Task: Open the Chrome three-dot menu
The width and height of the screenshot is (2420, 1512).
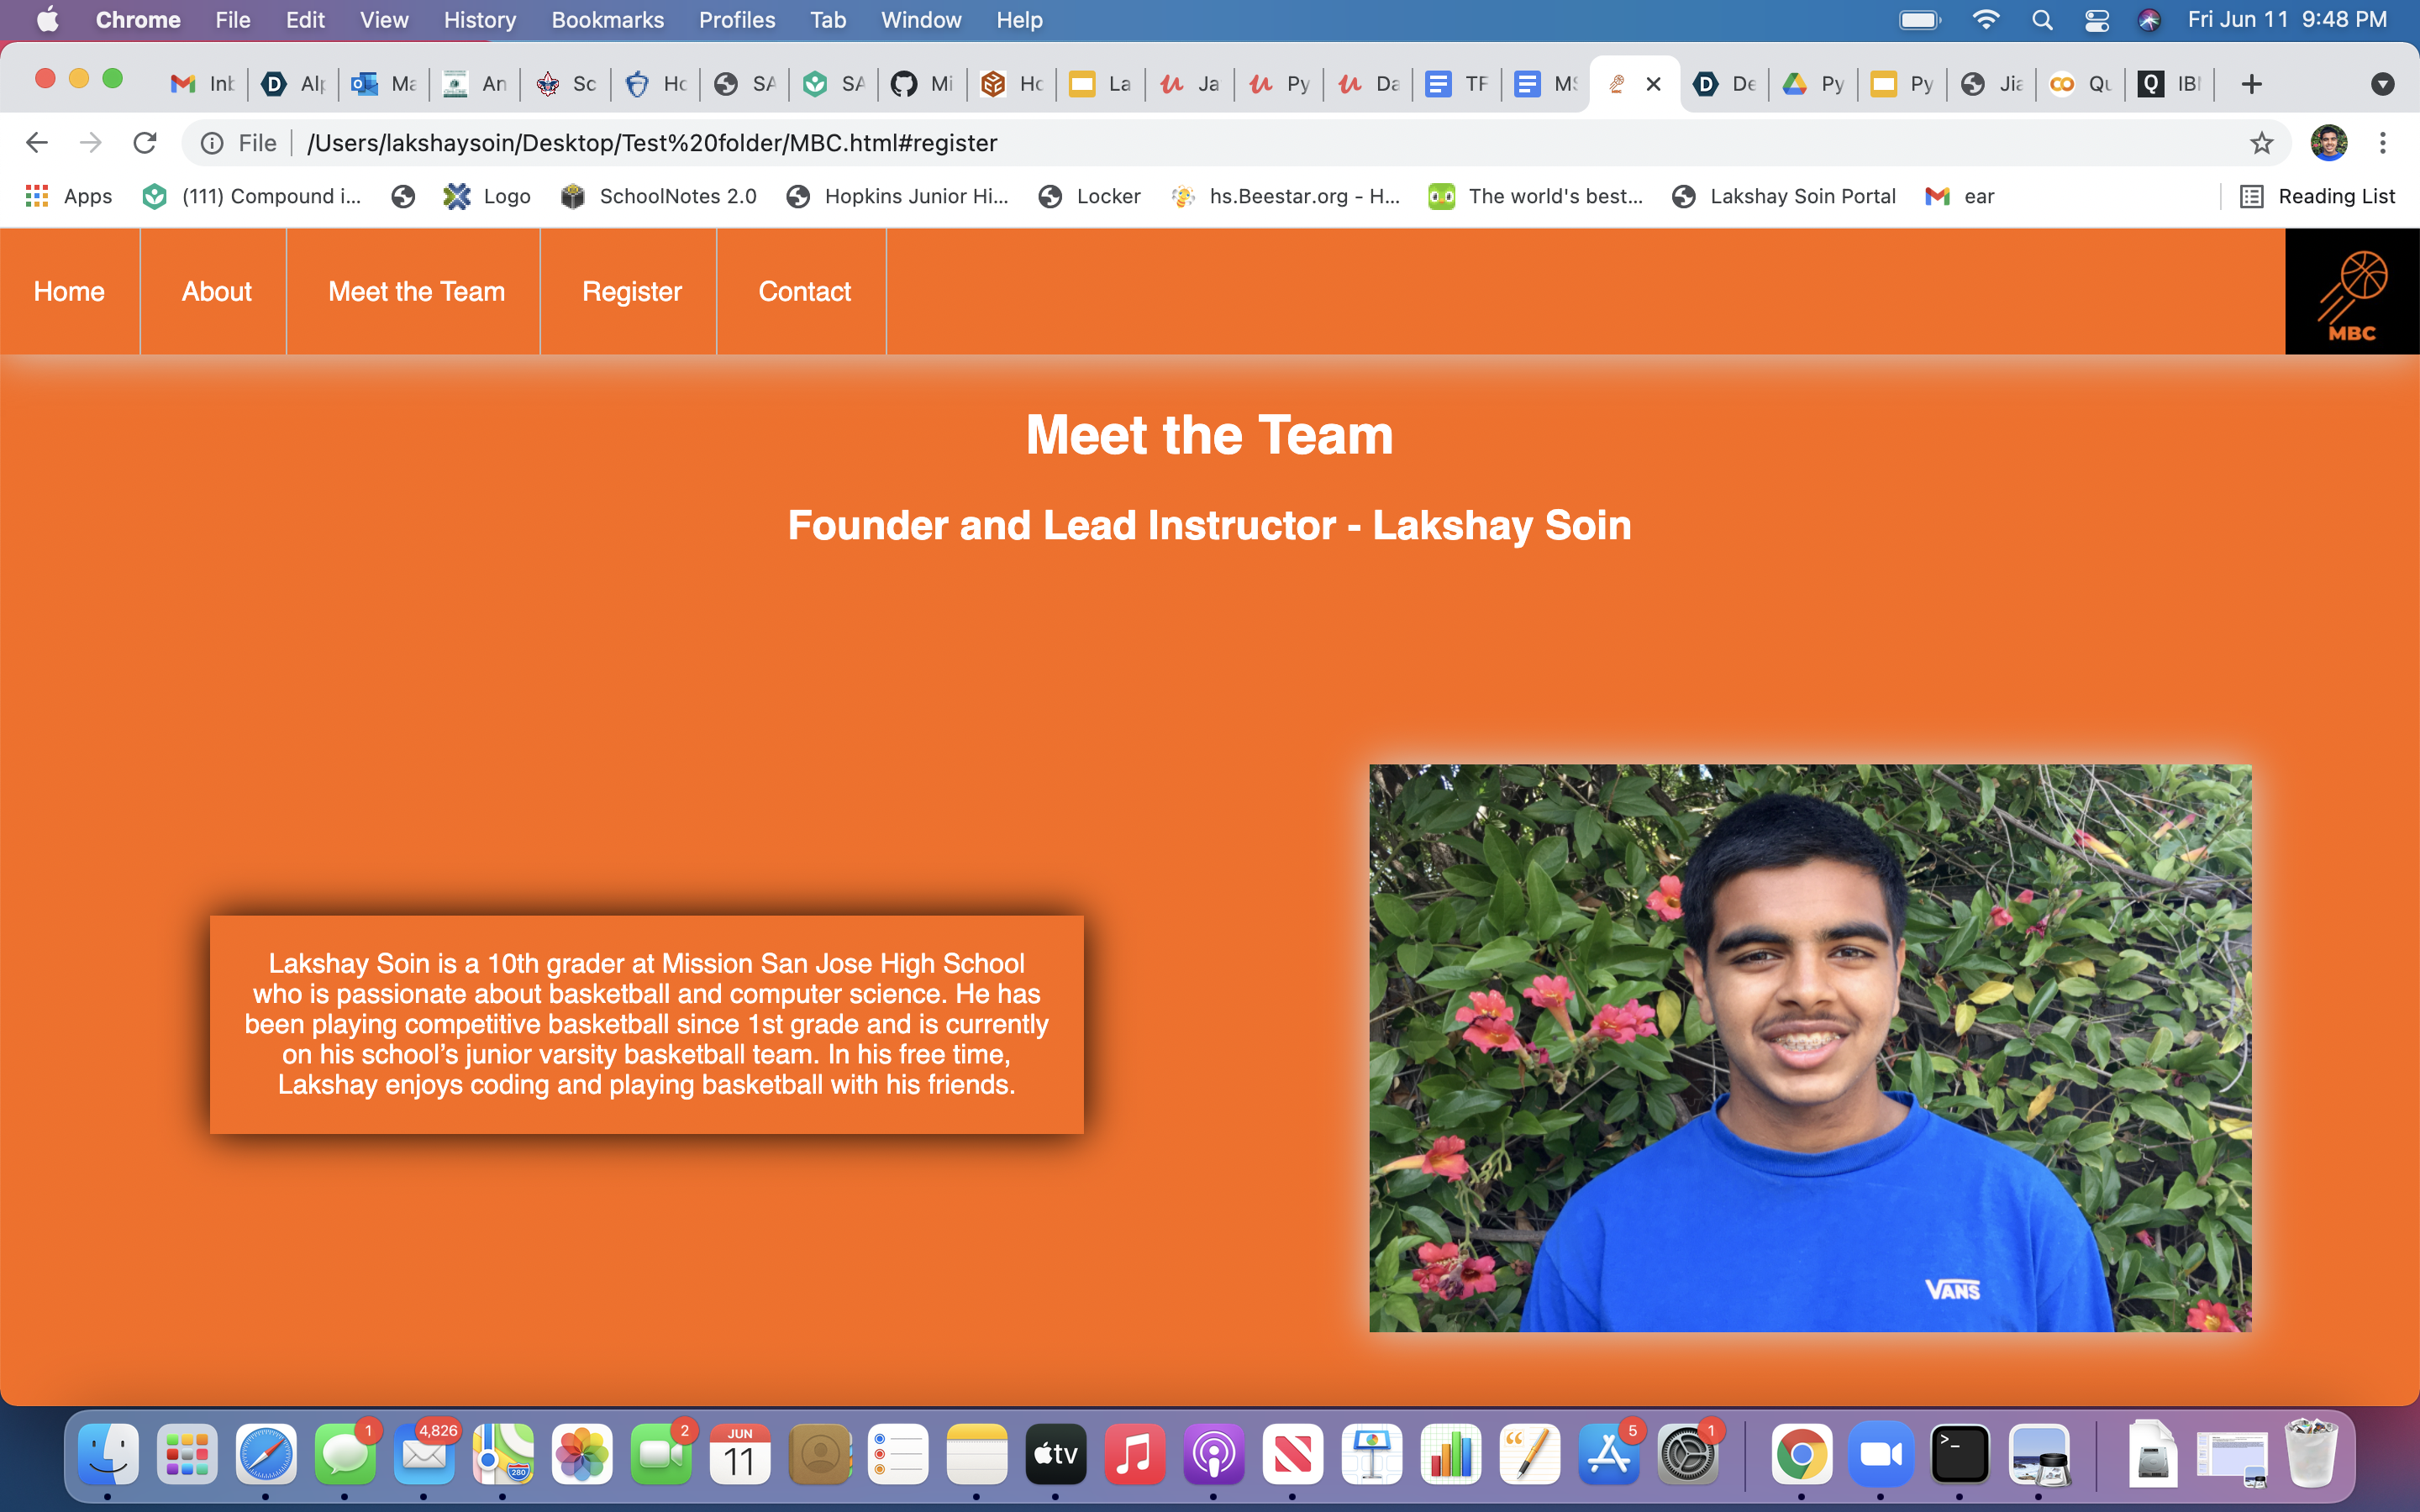Action: pyautogui.click(x=2382, y=143)
